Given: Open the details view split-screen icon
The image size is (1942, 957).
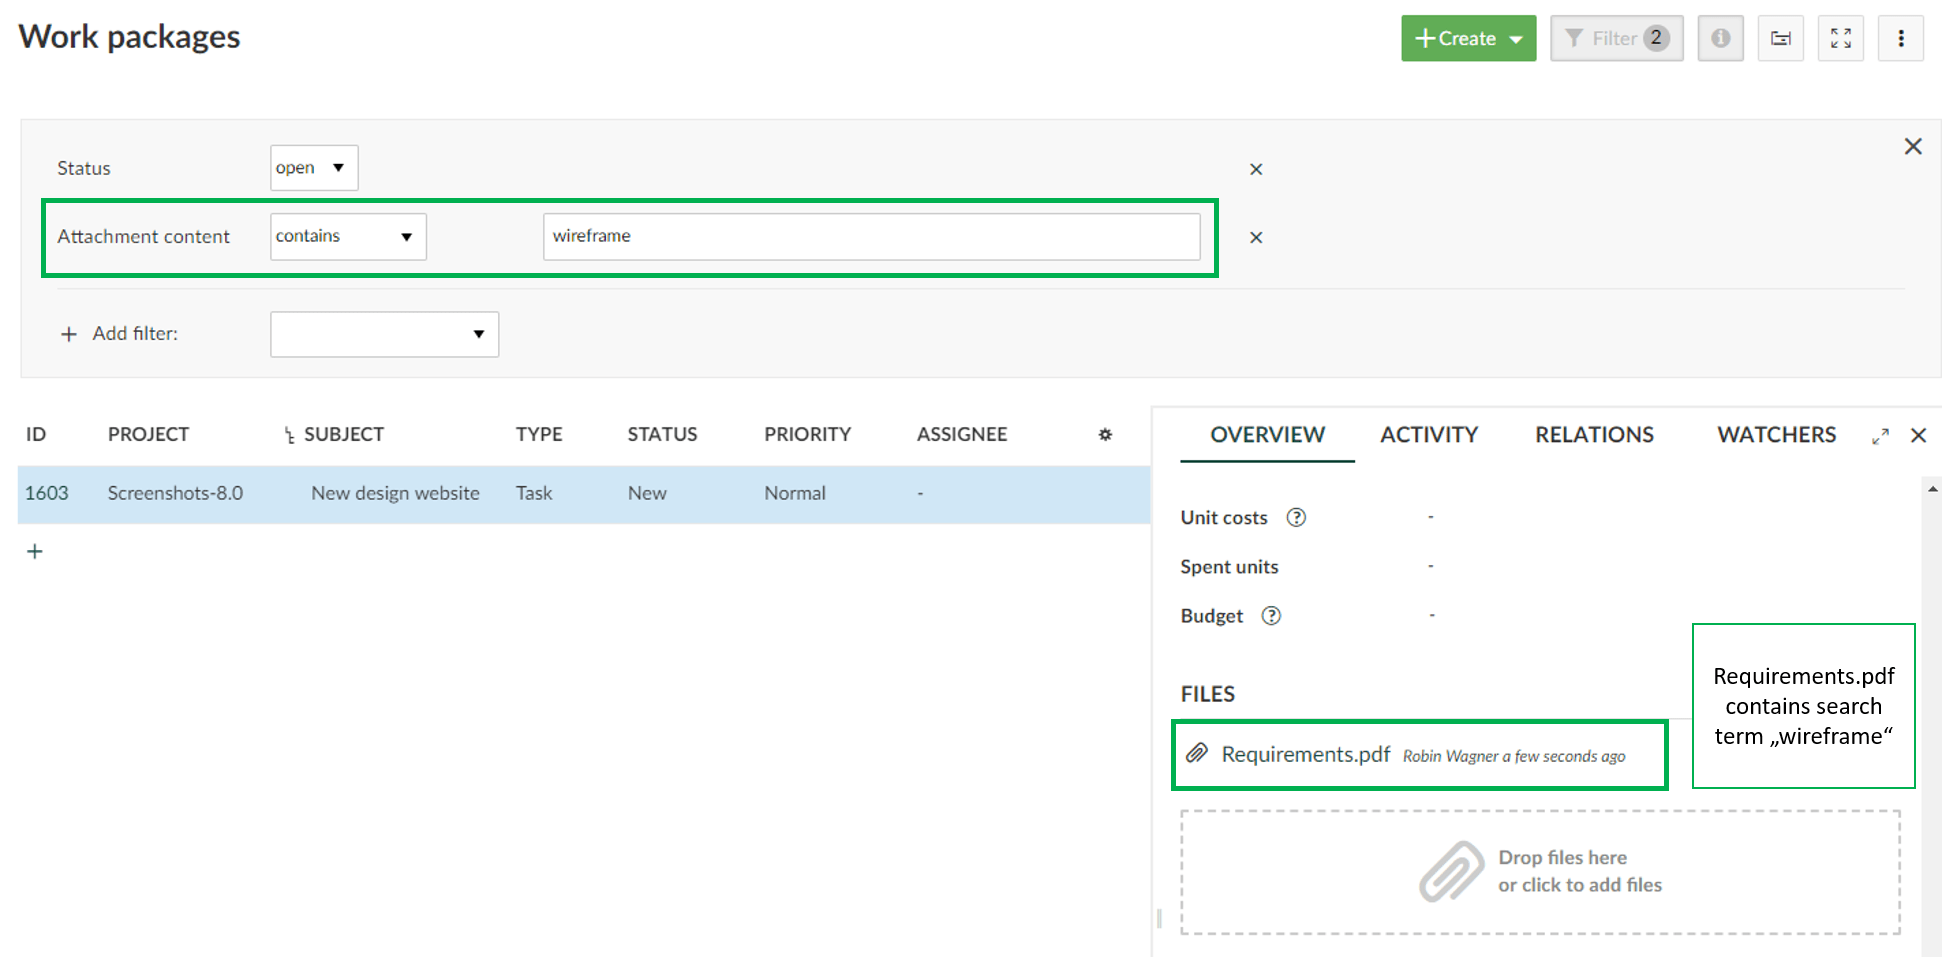Looking at the screenshot, I should [1780, 38].
